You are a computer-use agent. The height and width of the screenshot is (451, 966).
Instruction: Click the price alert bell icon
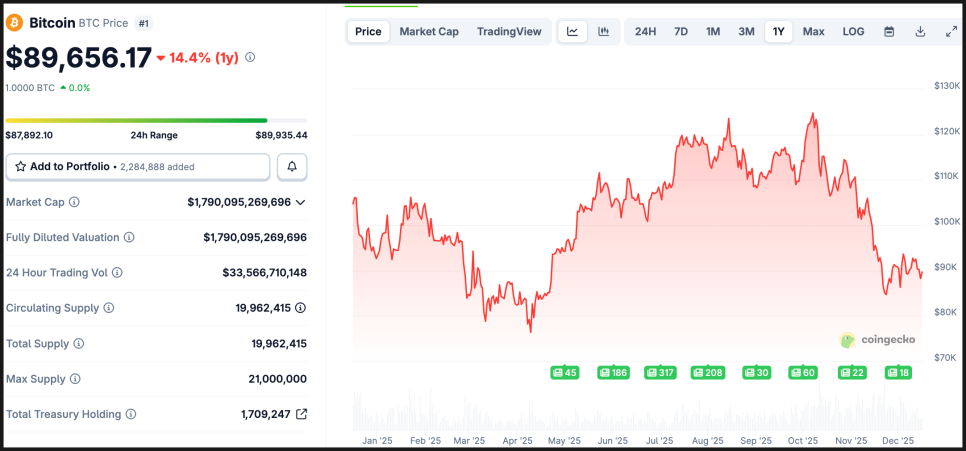[x=292, y=166]
